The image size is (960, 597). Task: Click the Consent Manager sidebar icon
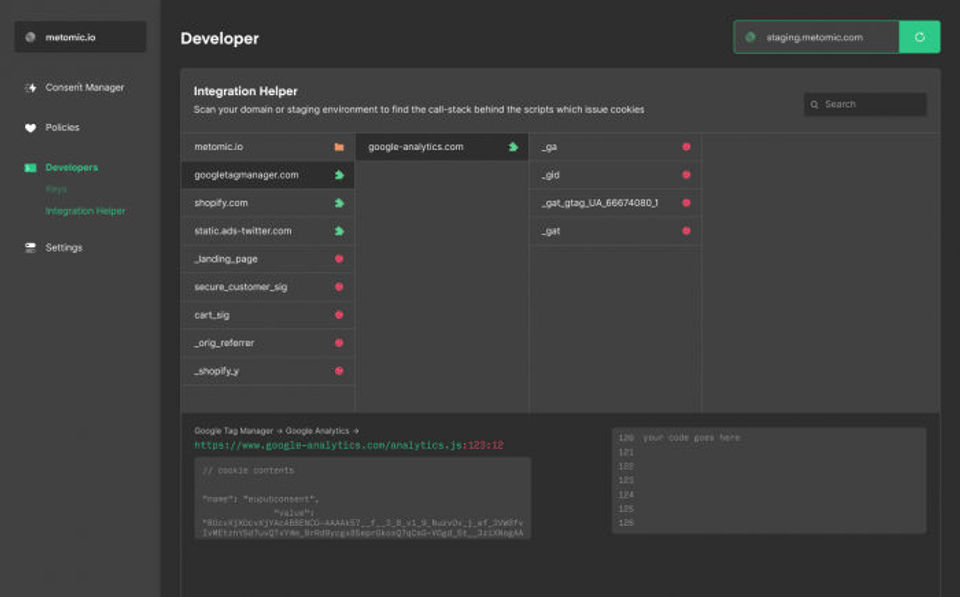(x=30, y=88)
